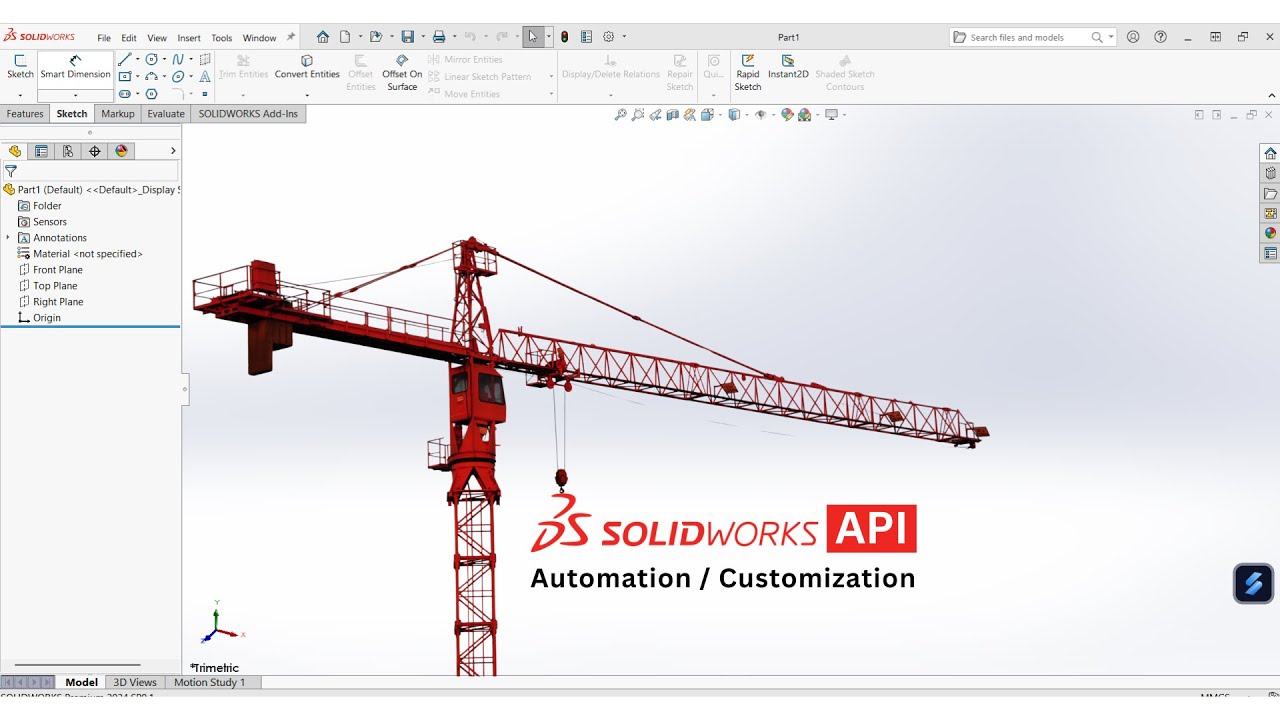Screen dimensions: 1280x720
Task: Open the Circle tool dropdown arrow
Action: pyautogui.click(x=164, y=60)
